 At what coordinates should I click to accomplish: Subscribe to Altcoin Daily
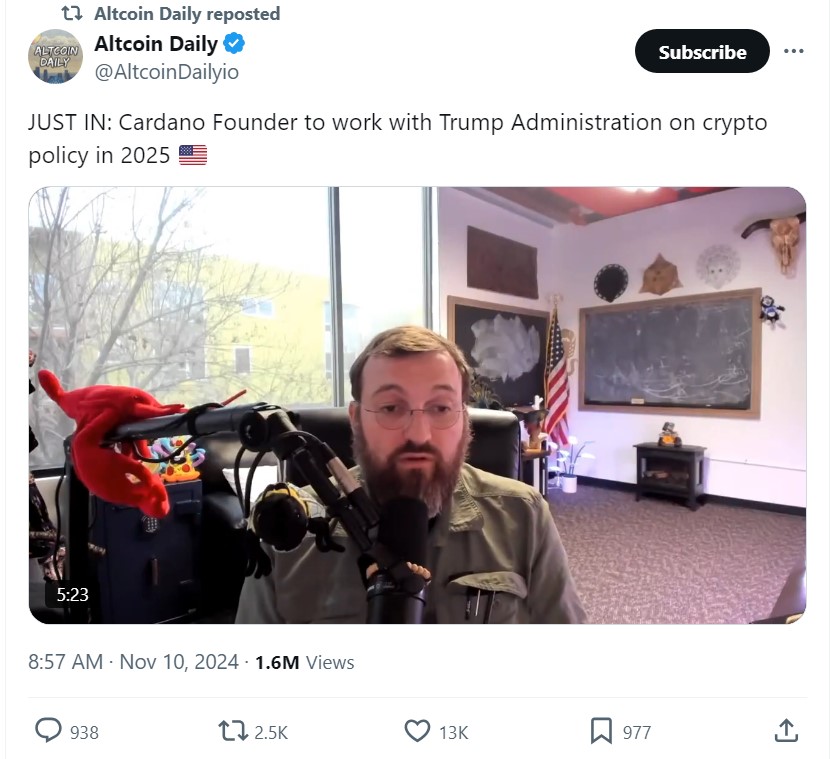point(702,51)
